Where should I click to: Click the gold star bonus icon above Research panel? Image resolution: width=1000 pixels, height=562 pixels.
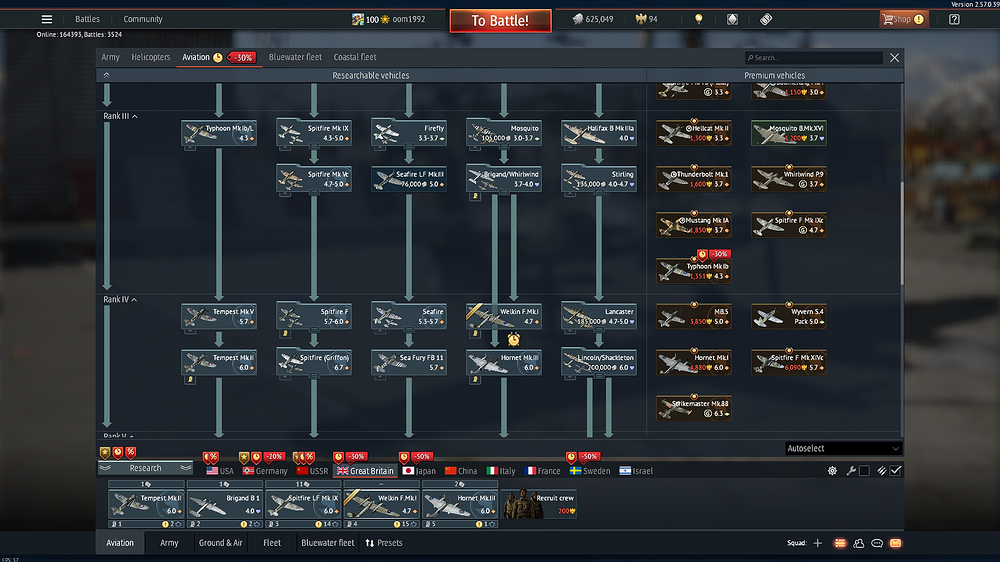pos(105,453)
